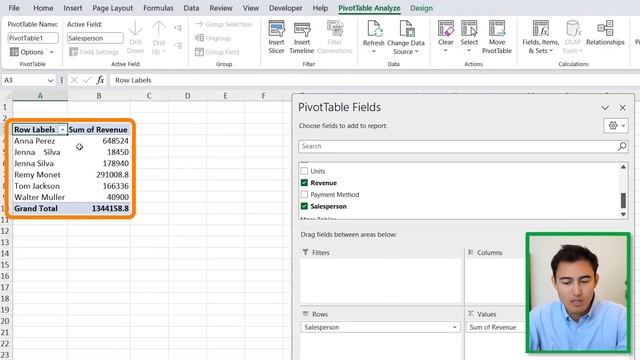This screenshot has height=360, width=640.
Task: Uncheck the Salesperson field checkbox
Action: (304, 206)
